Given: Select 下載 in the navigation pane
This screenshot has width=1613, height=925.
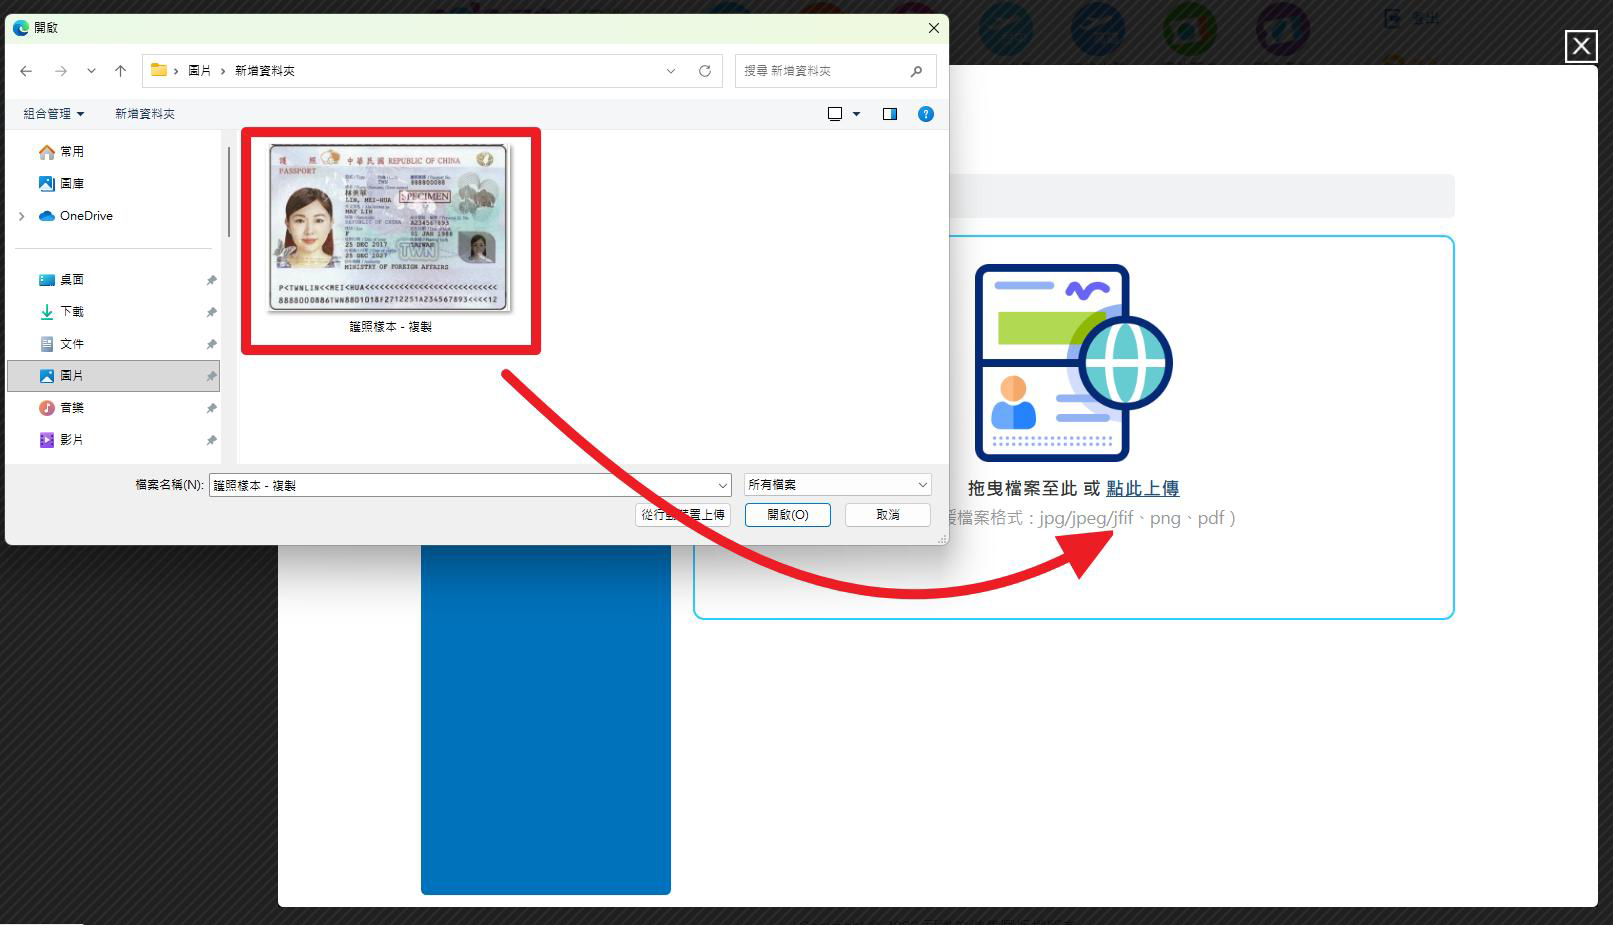Looking at the screenshot, I should coord(72,312).
